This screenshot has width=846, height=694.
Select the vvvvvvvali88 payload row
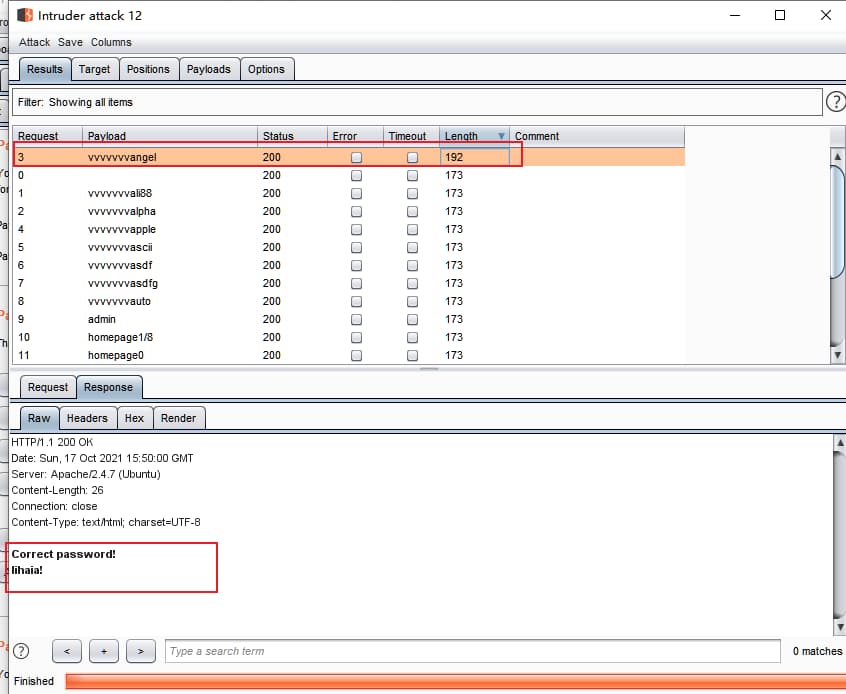pos(349,193)
